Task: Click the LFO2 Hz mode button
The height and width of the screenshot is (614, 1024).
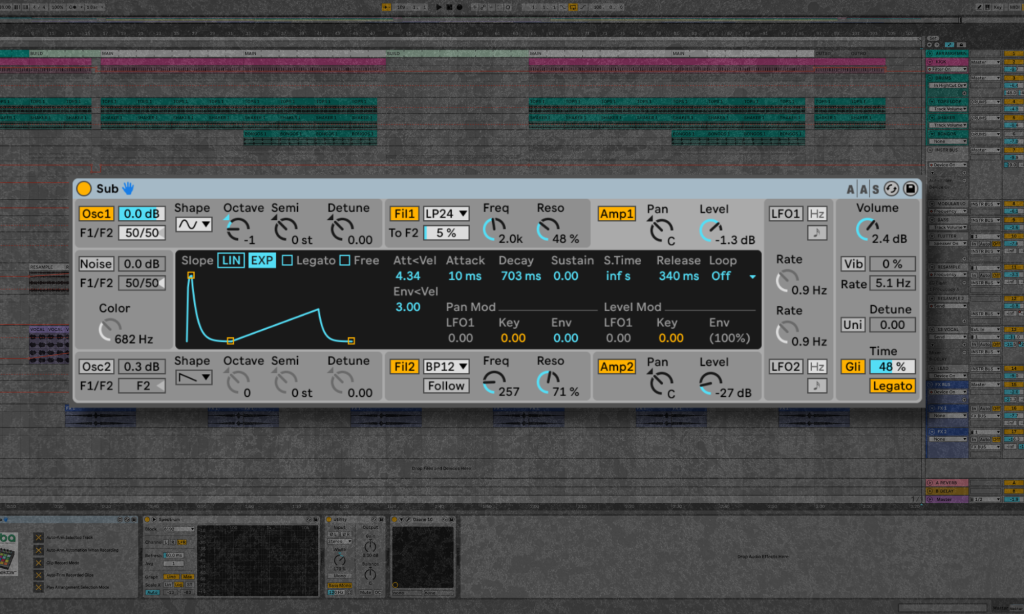Action: (x=817, y=367)
